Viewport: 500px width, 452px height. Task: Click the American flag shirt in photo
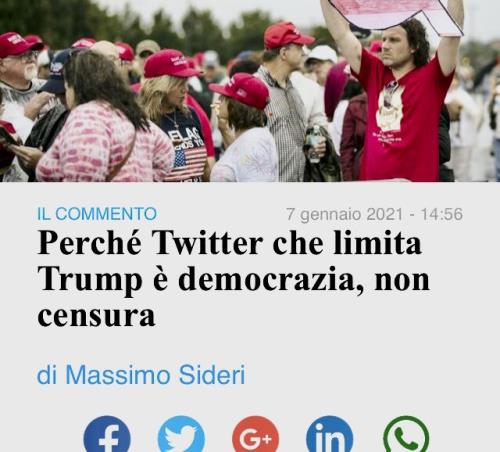(x=189, y=162)
